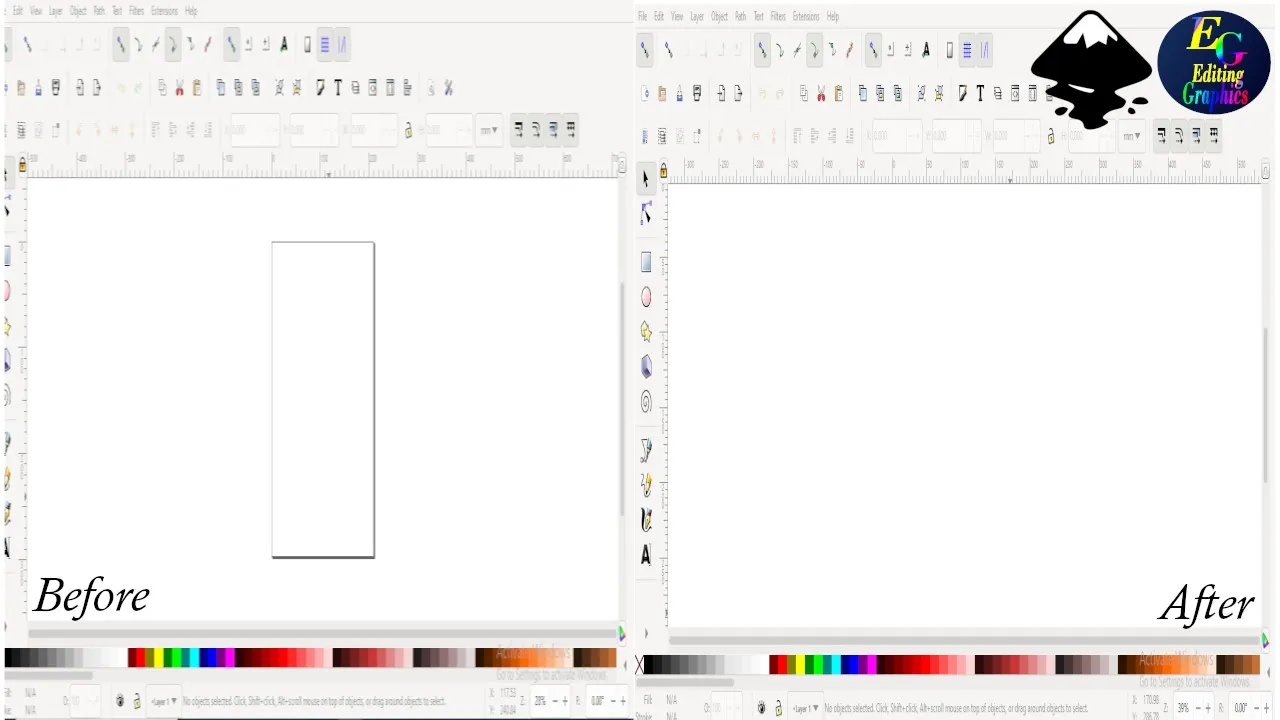The width and height of the screenshot is (1280, 720).
Task: Click Cut scissors icon in Before window
Action: pos(179,88)
